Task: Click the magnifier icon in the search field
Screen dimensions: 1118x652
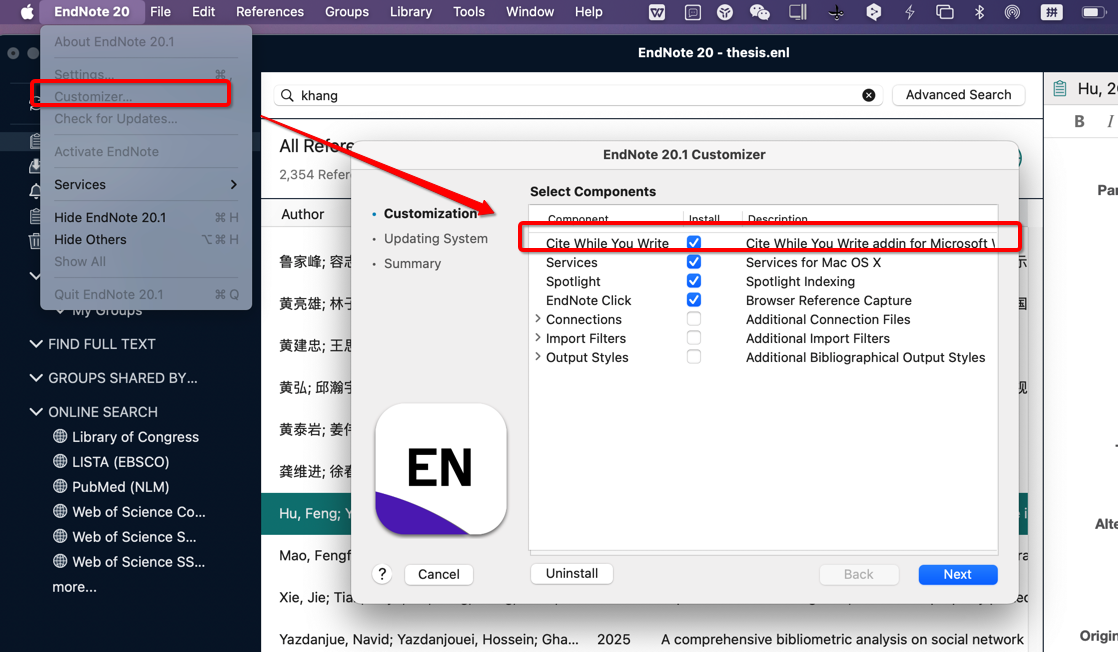Action: coord(287,95)
